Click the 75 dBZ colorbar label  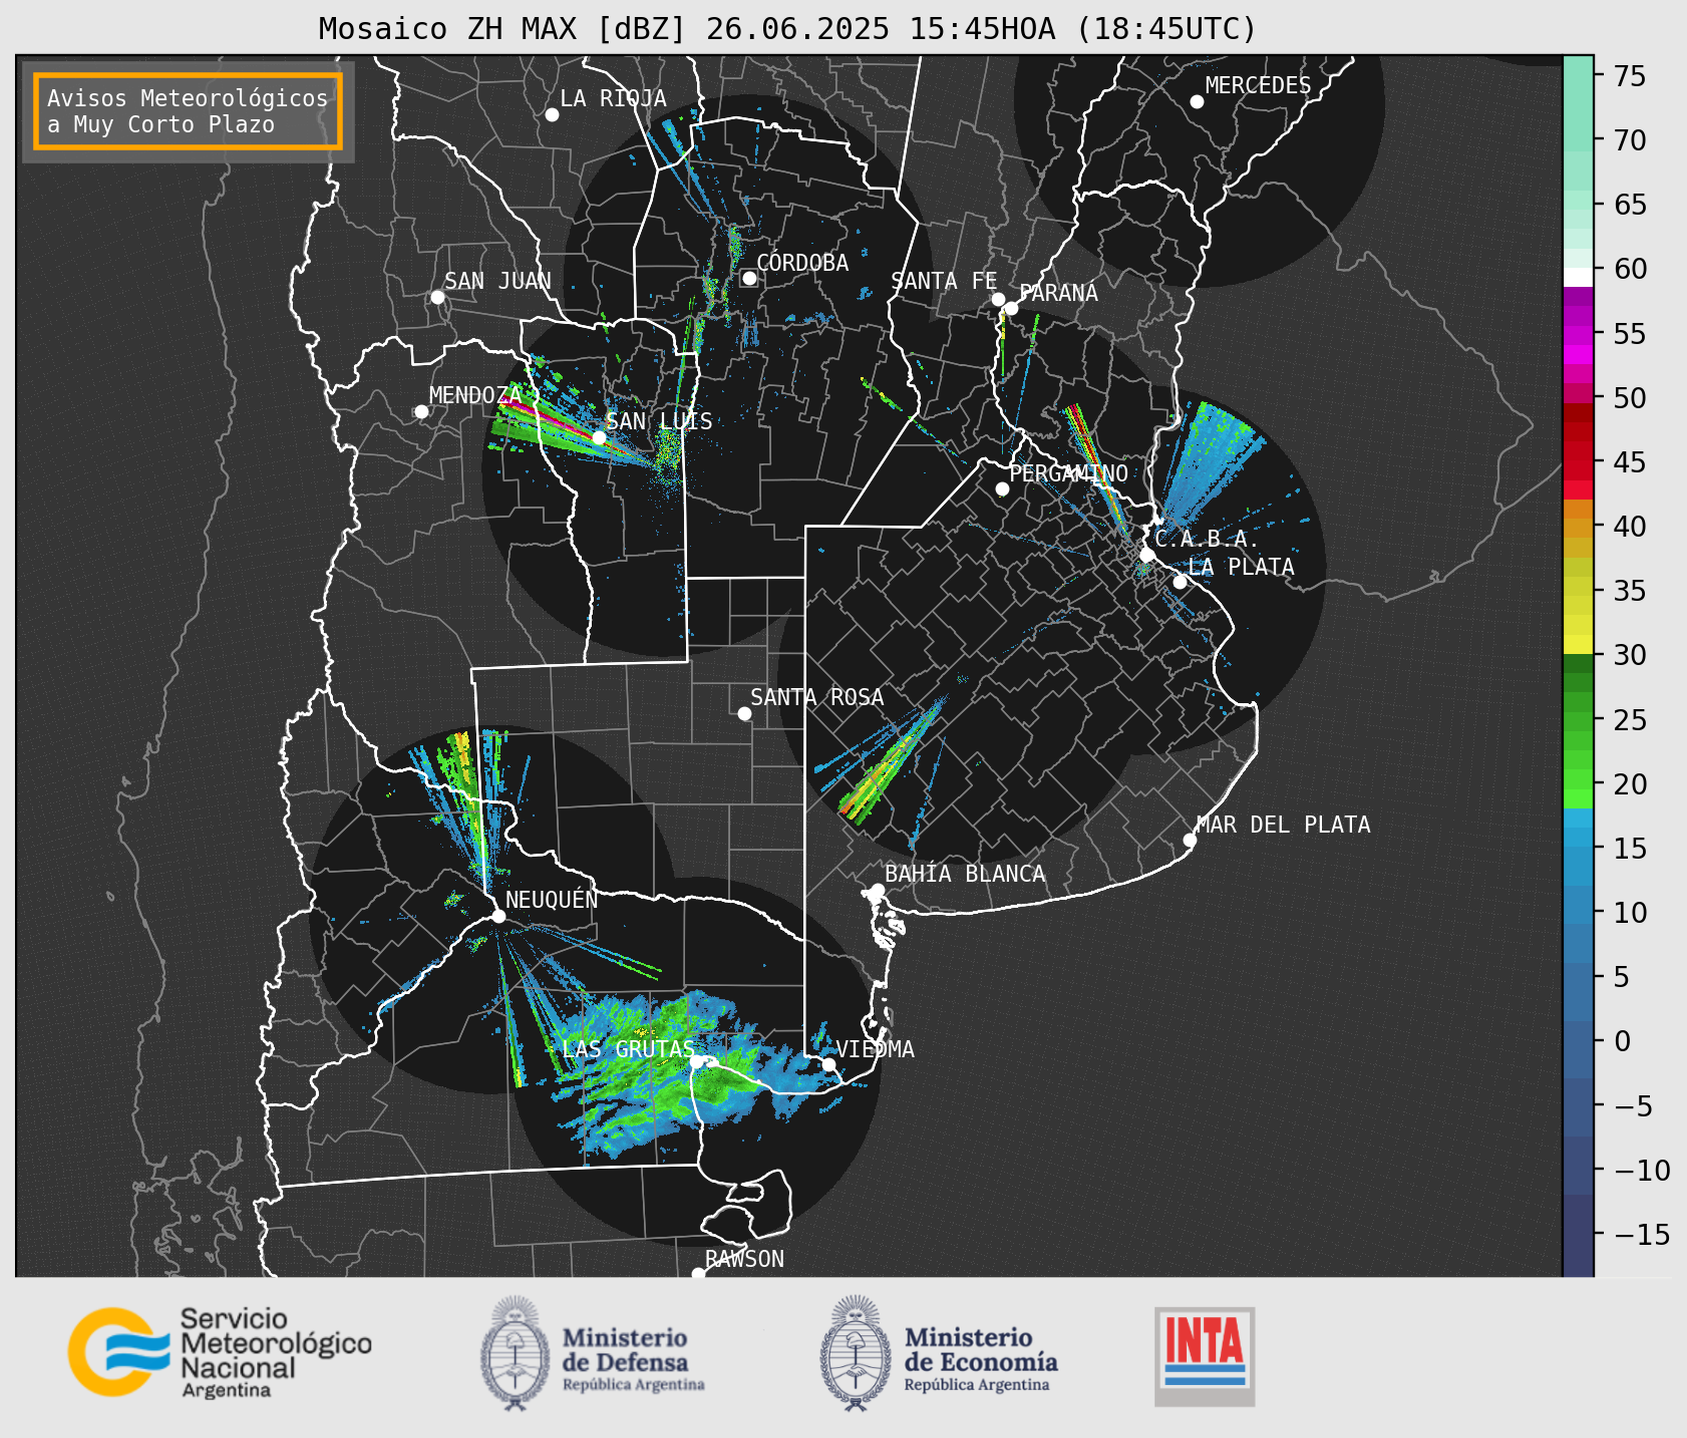[1630, 76]
